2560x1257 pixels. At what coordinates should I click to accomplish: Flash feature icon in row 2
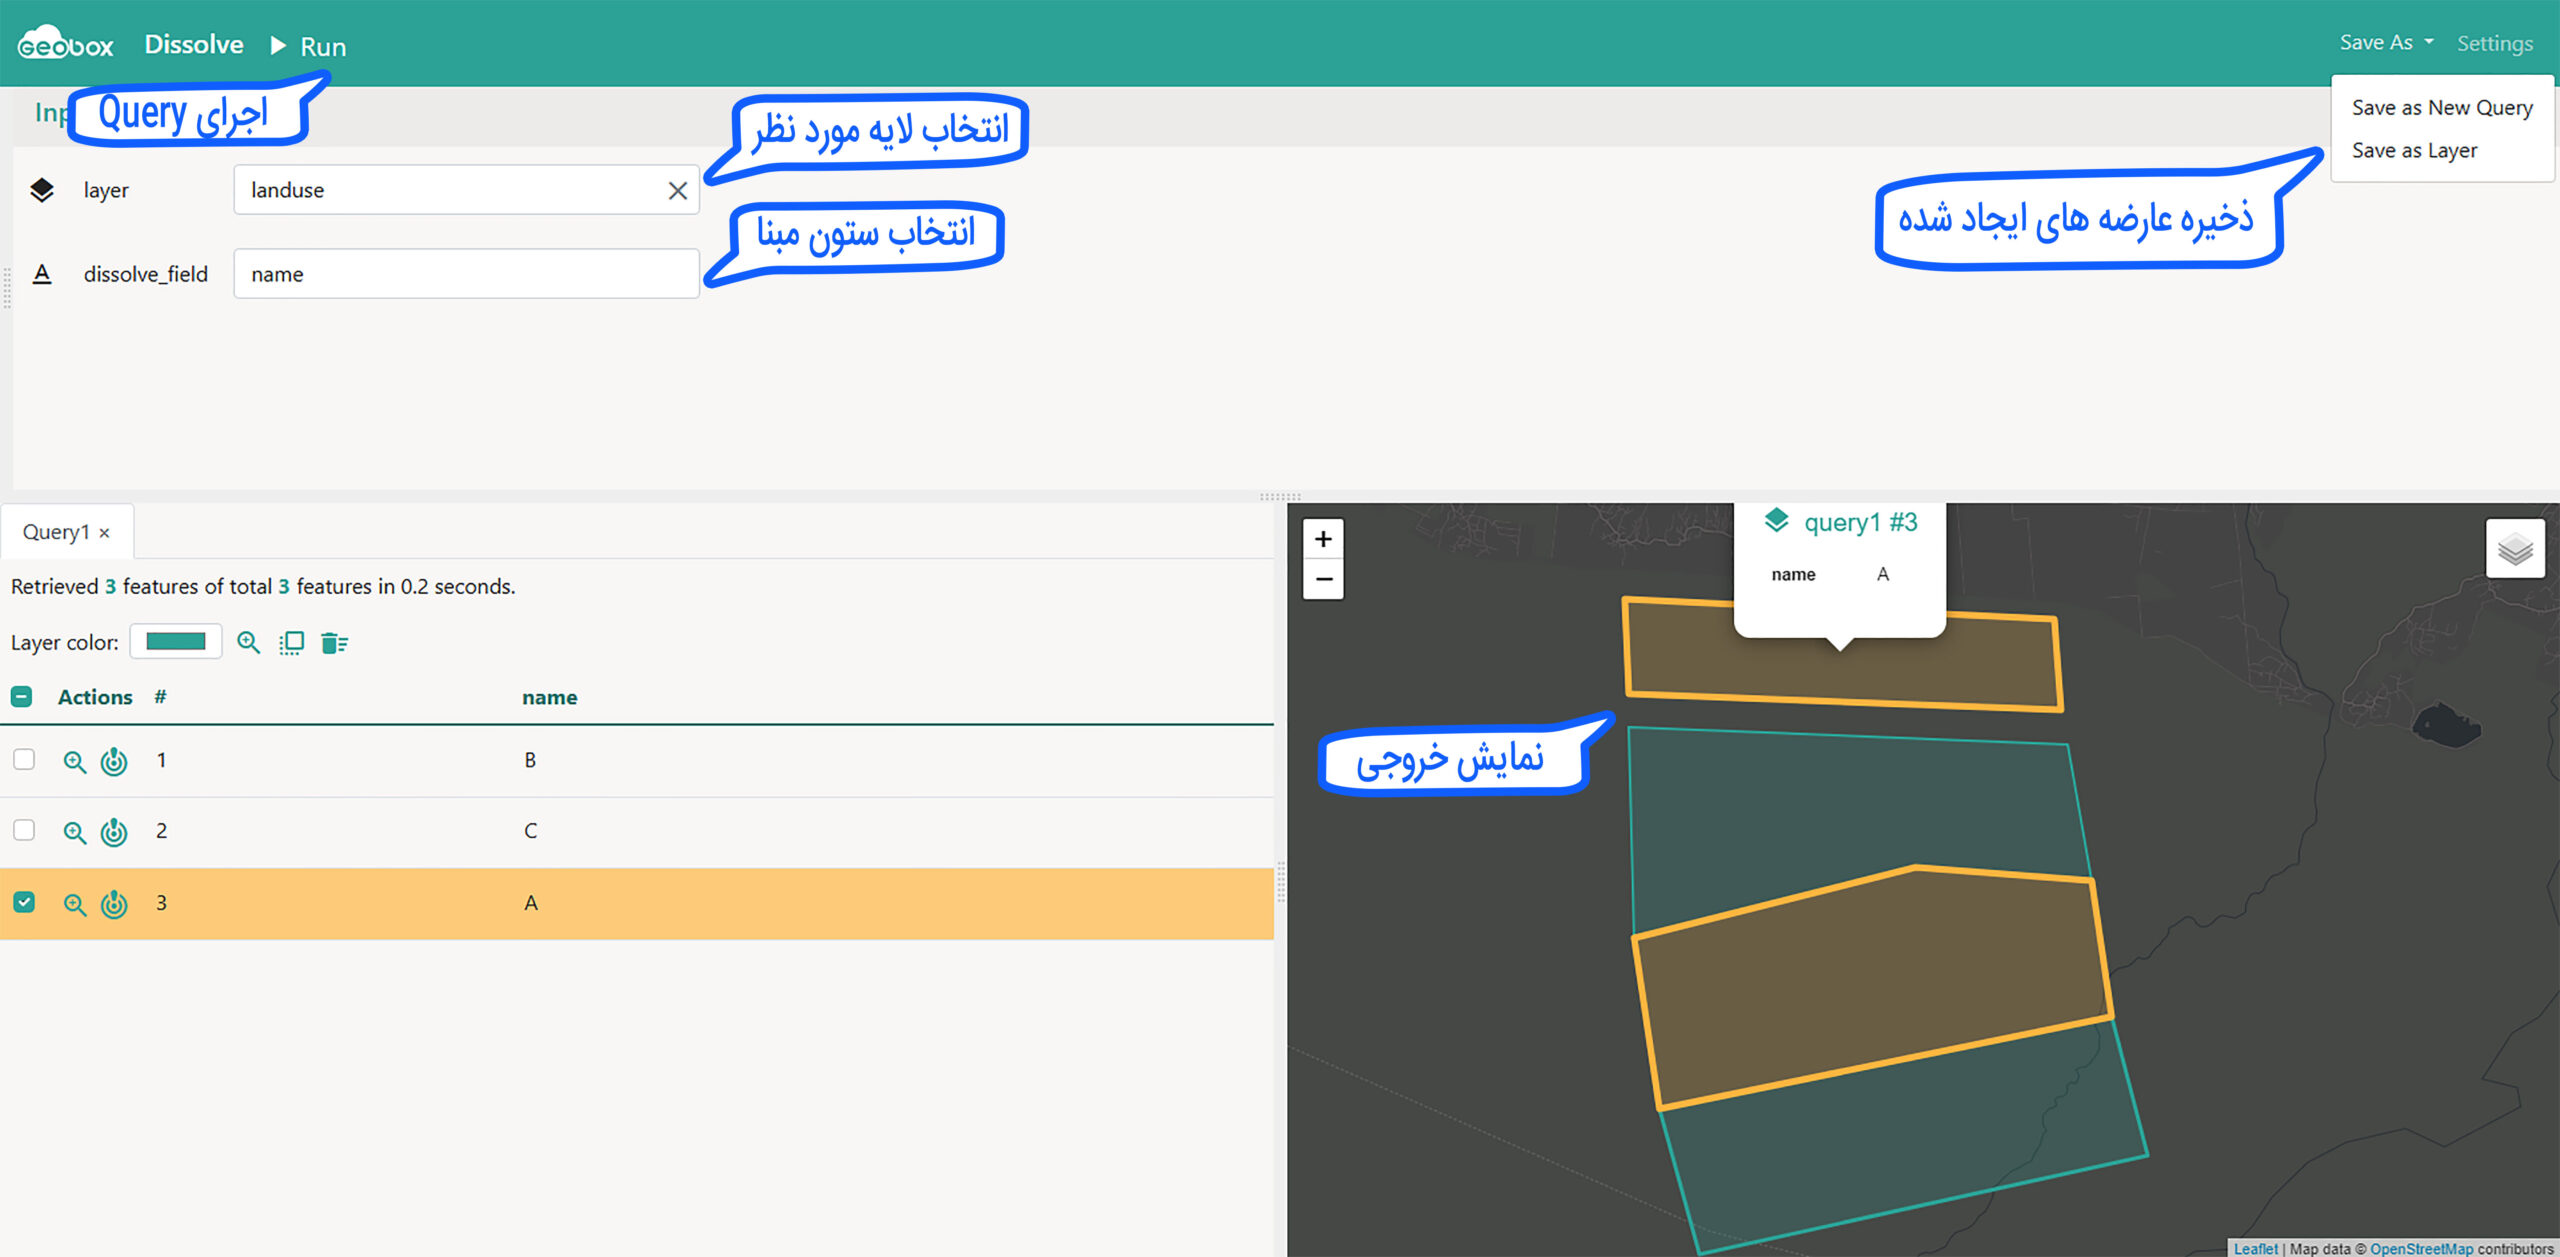coord(114,832)
